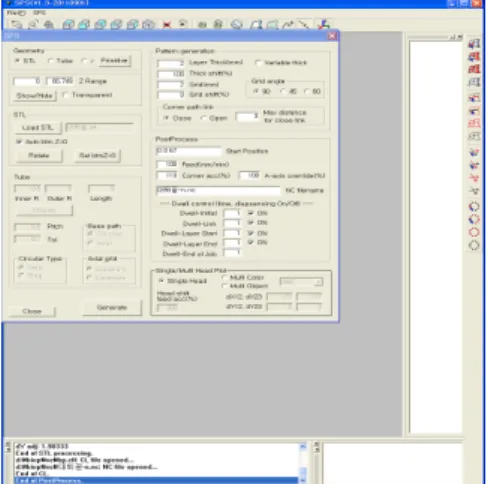Toggle the Transparent checkbox
This screenshot has width=488, height=484.
(x=65, y=95)
